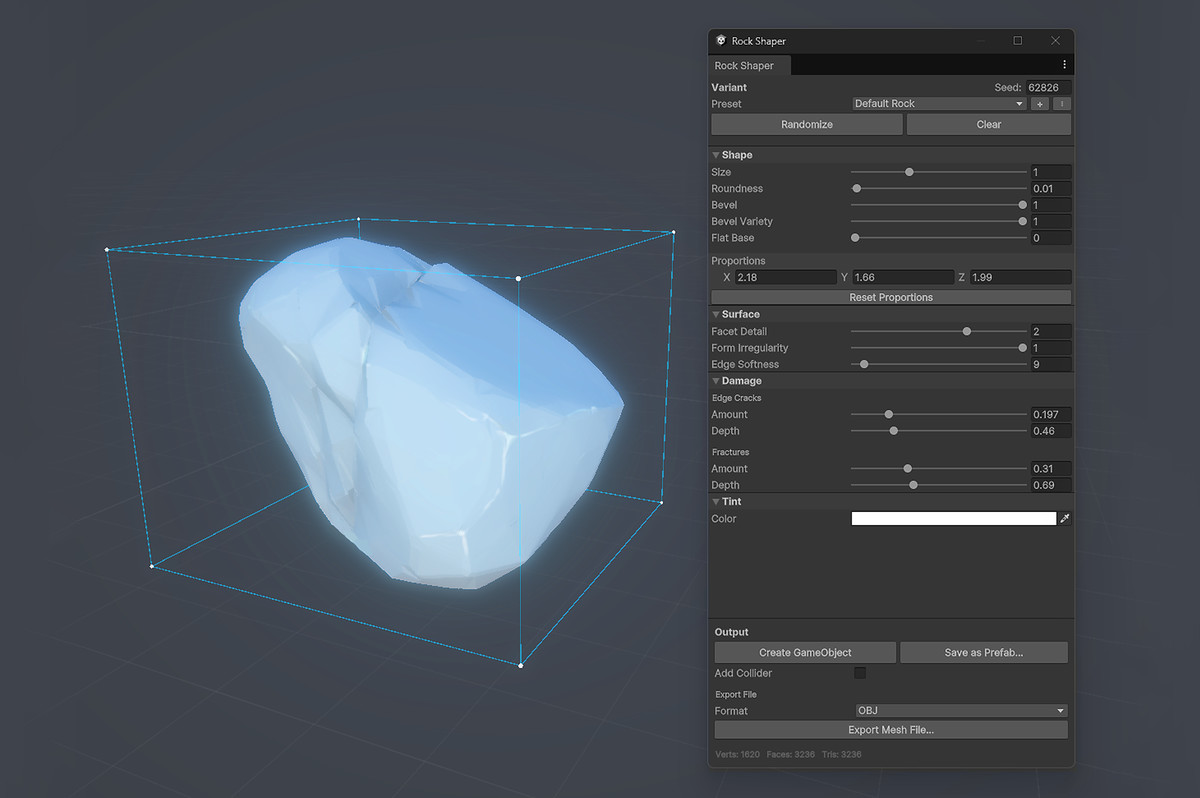This screenshot has height=798, width=1200.
Task: Click the Bevel Variety value field
Action: [1051, 222]
